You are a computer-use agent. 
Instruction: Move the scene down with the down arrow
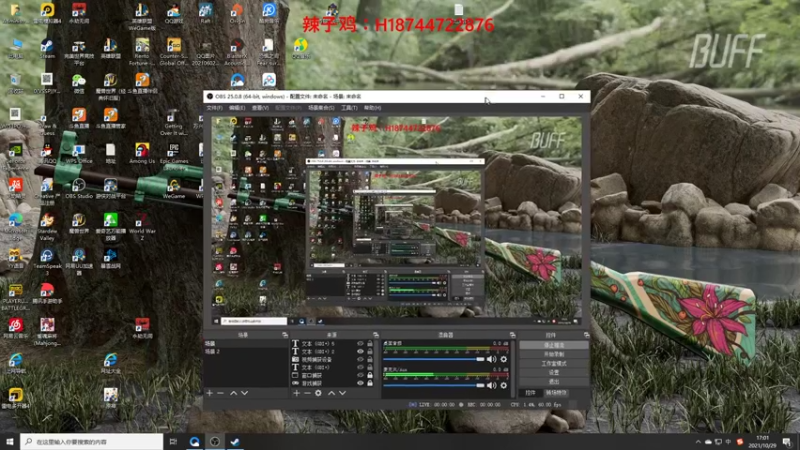pyautogui.click(x=244, y=393)
